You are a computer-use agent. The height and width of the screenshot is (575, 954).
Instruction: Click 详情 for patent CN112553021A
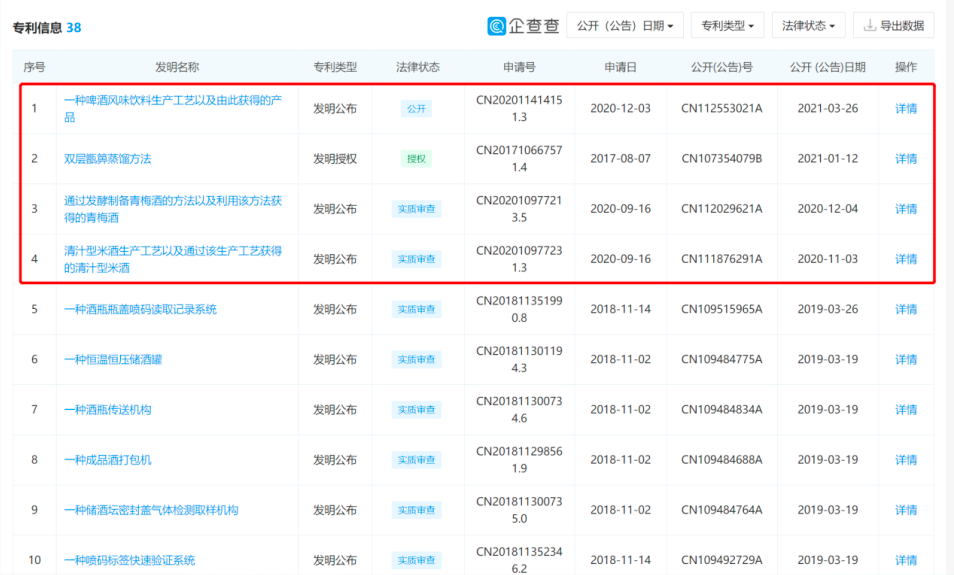pos(906,108)
